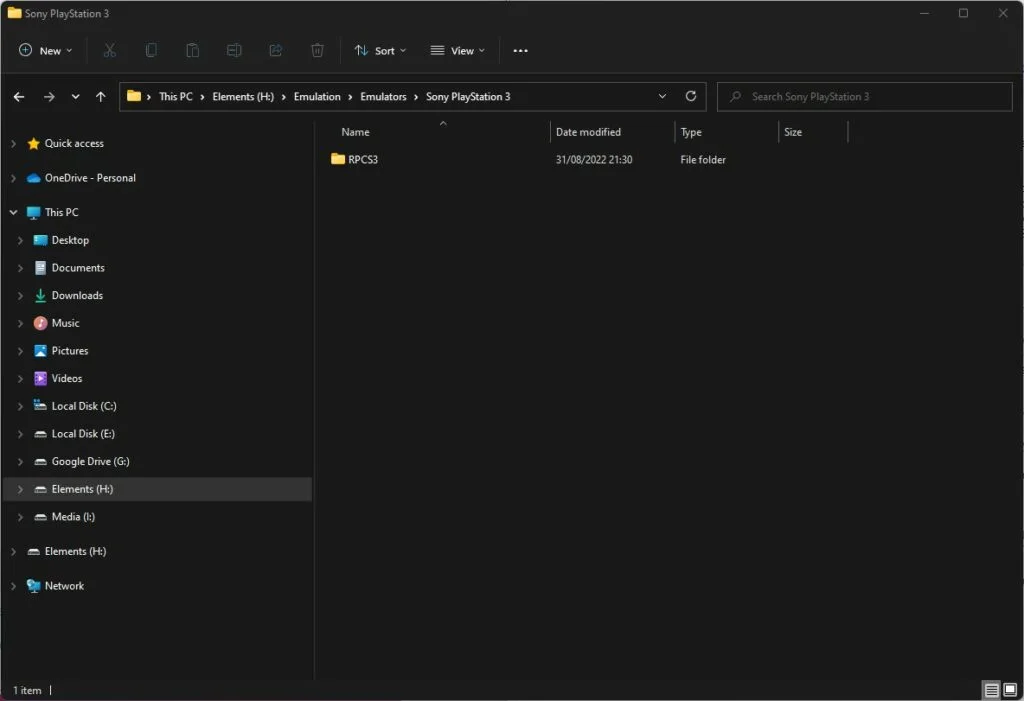Expand the Network tree node
The image size is (1024, 701).
[13, 586]
